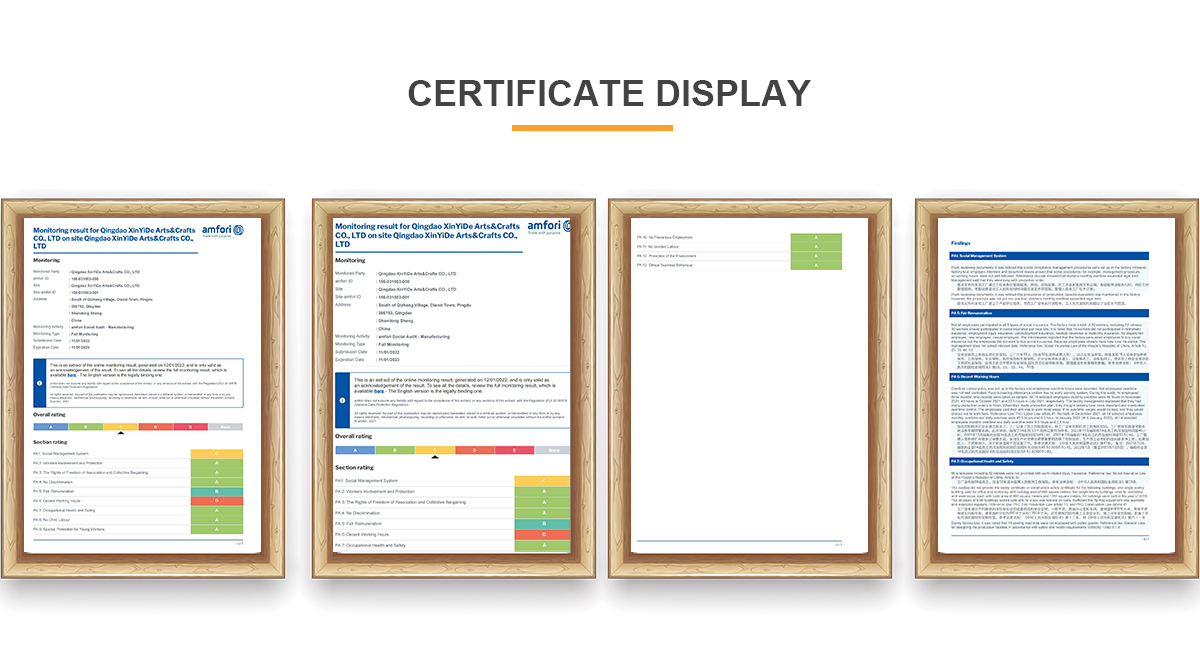Open the first framed amfori certificate
The image size is (1200, 662).
coord(142,388)
